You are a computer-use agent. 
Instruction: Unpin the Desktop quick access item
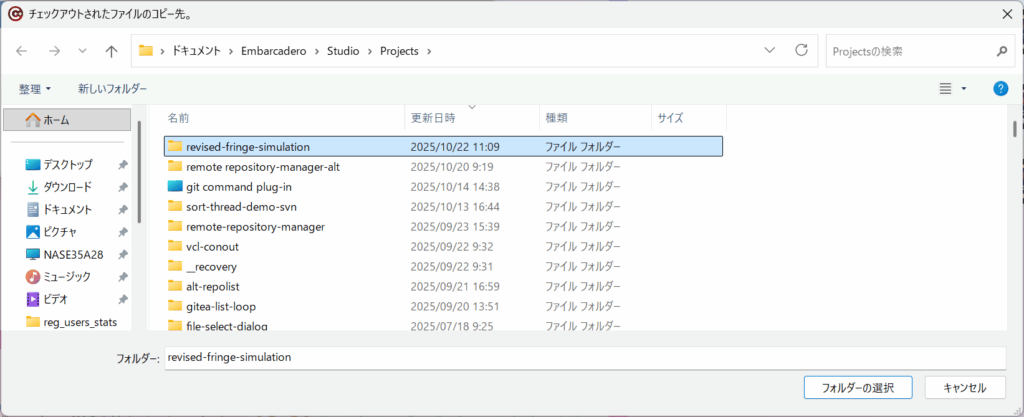coord(122,165)
